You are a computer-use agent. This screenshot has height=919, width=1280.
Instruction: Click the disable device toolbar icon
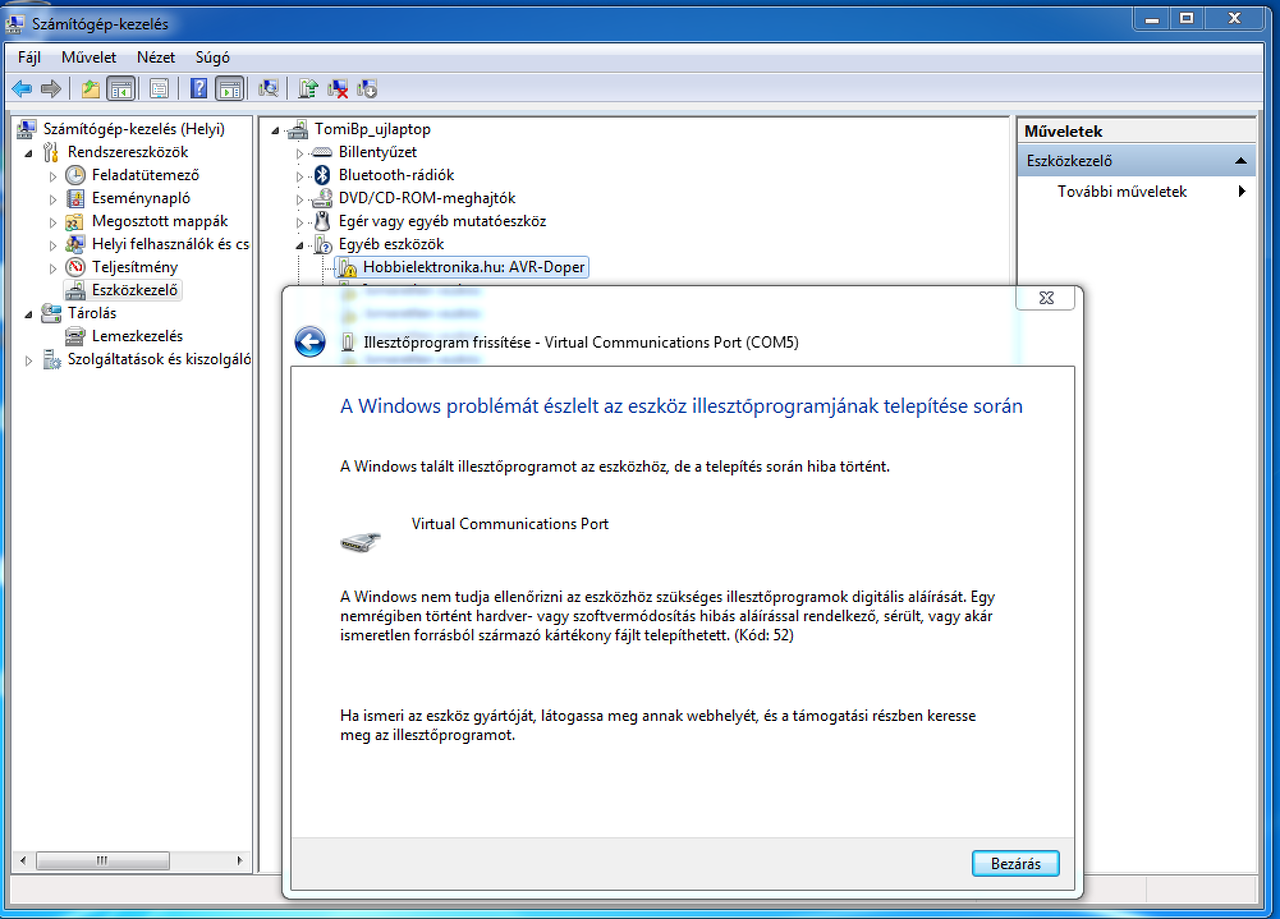click(367, 89)
